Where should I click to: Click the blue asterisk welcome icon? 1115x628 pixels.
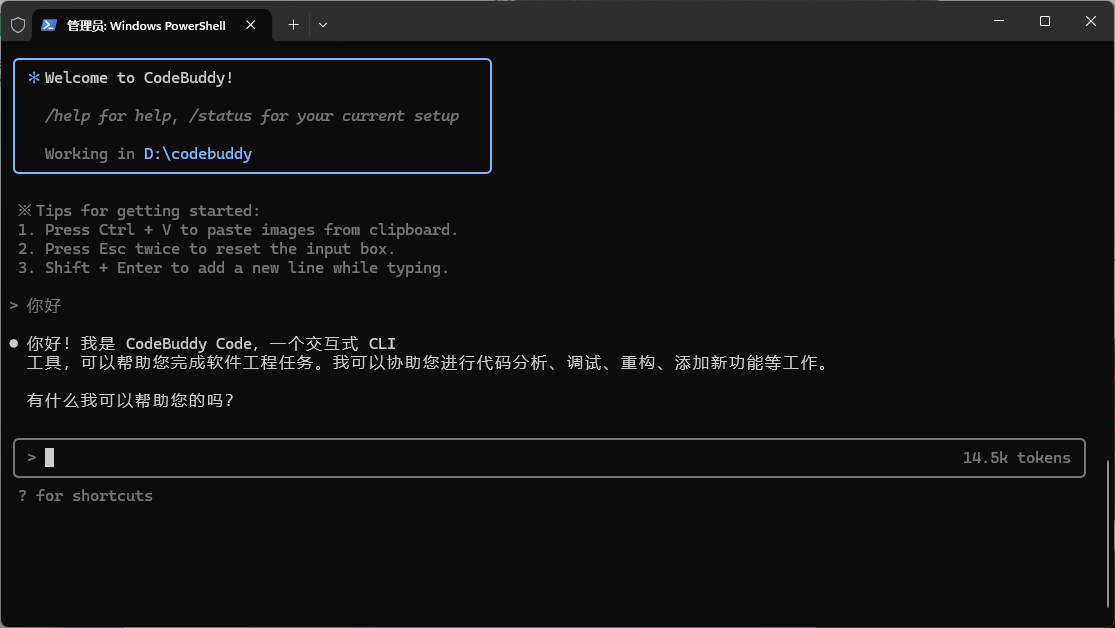coord(33,78)
